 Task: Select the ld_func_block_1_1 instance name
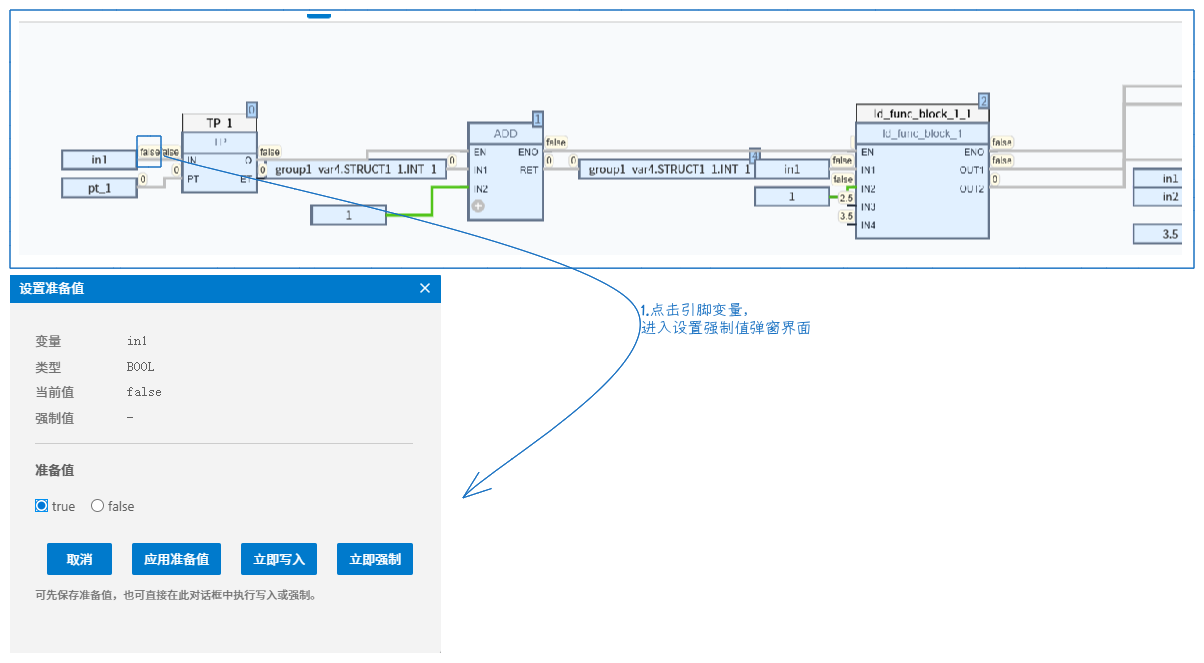923,114
